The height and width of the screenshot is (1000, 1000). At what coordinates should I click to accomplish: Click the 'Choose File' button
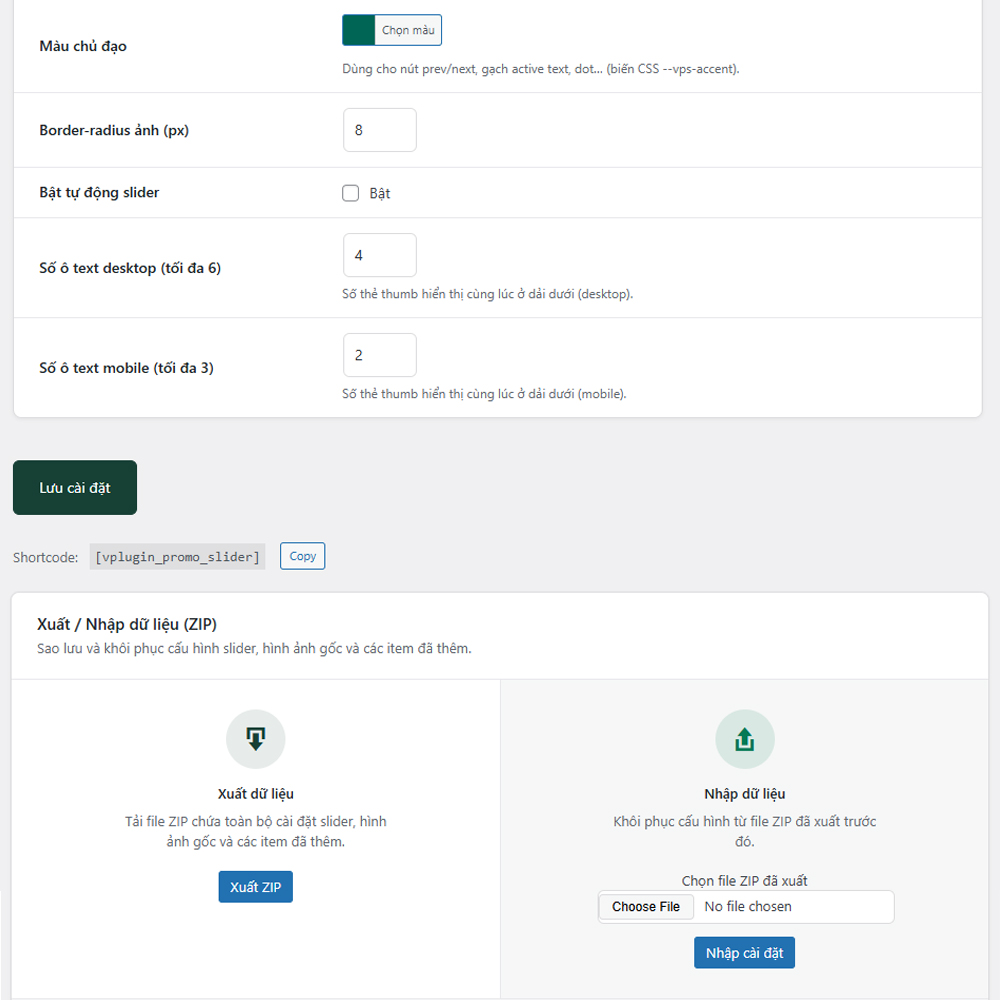(x=646, y=907)
